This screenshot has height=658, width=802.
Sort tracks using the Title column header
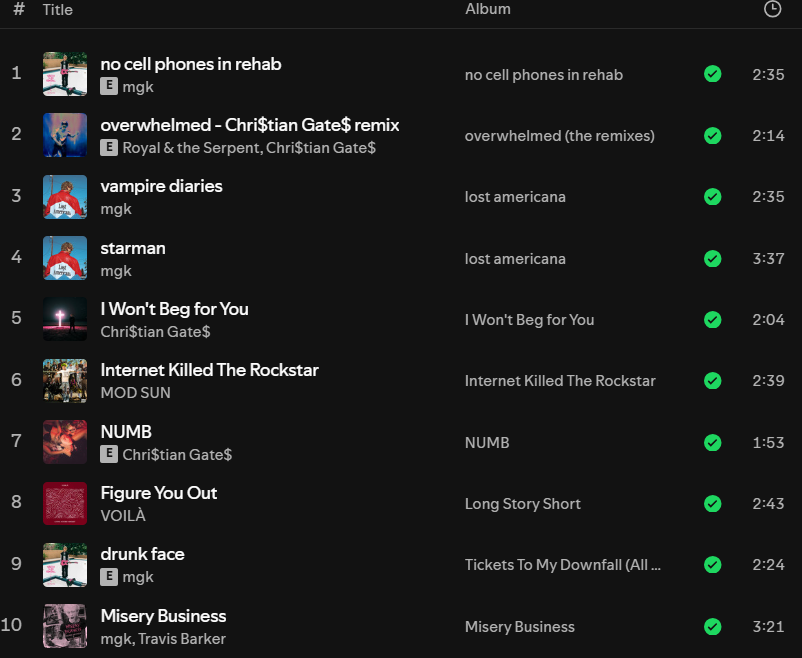click(56, 9)
